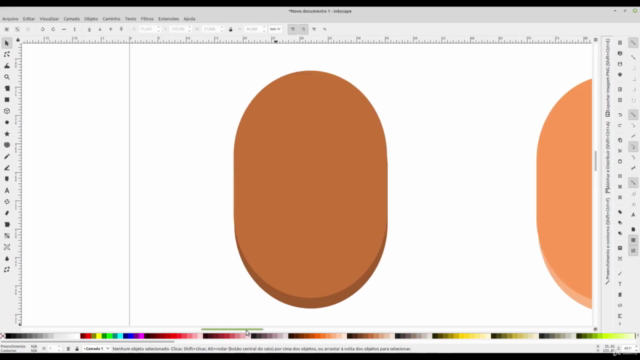Flip selection horizontally
The image size is (640, 360).
pyautogui.click(x=64, y=29)
